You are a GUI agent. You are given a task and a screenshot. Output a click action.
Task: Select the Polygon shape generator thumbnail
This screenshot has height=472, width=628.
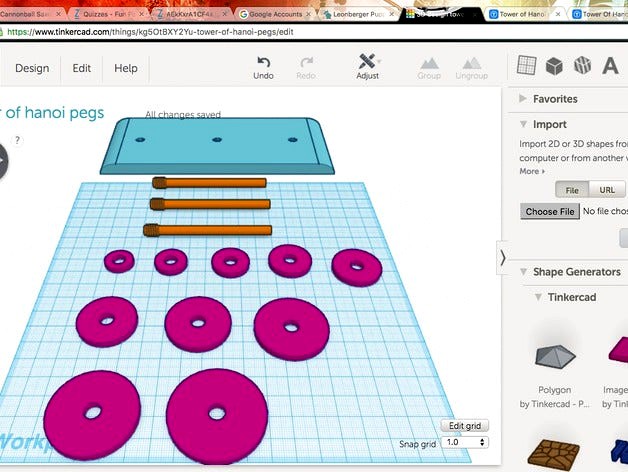(559, 357)
